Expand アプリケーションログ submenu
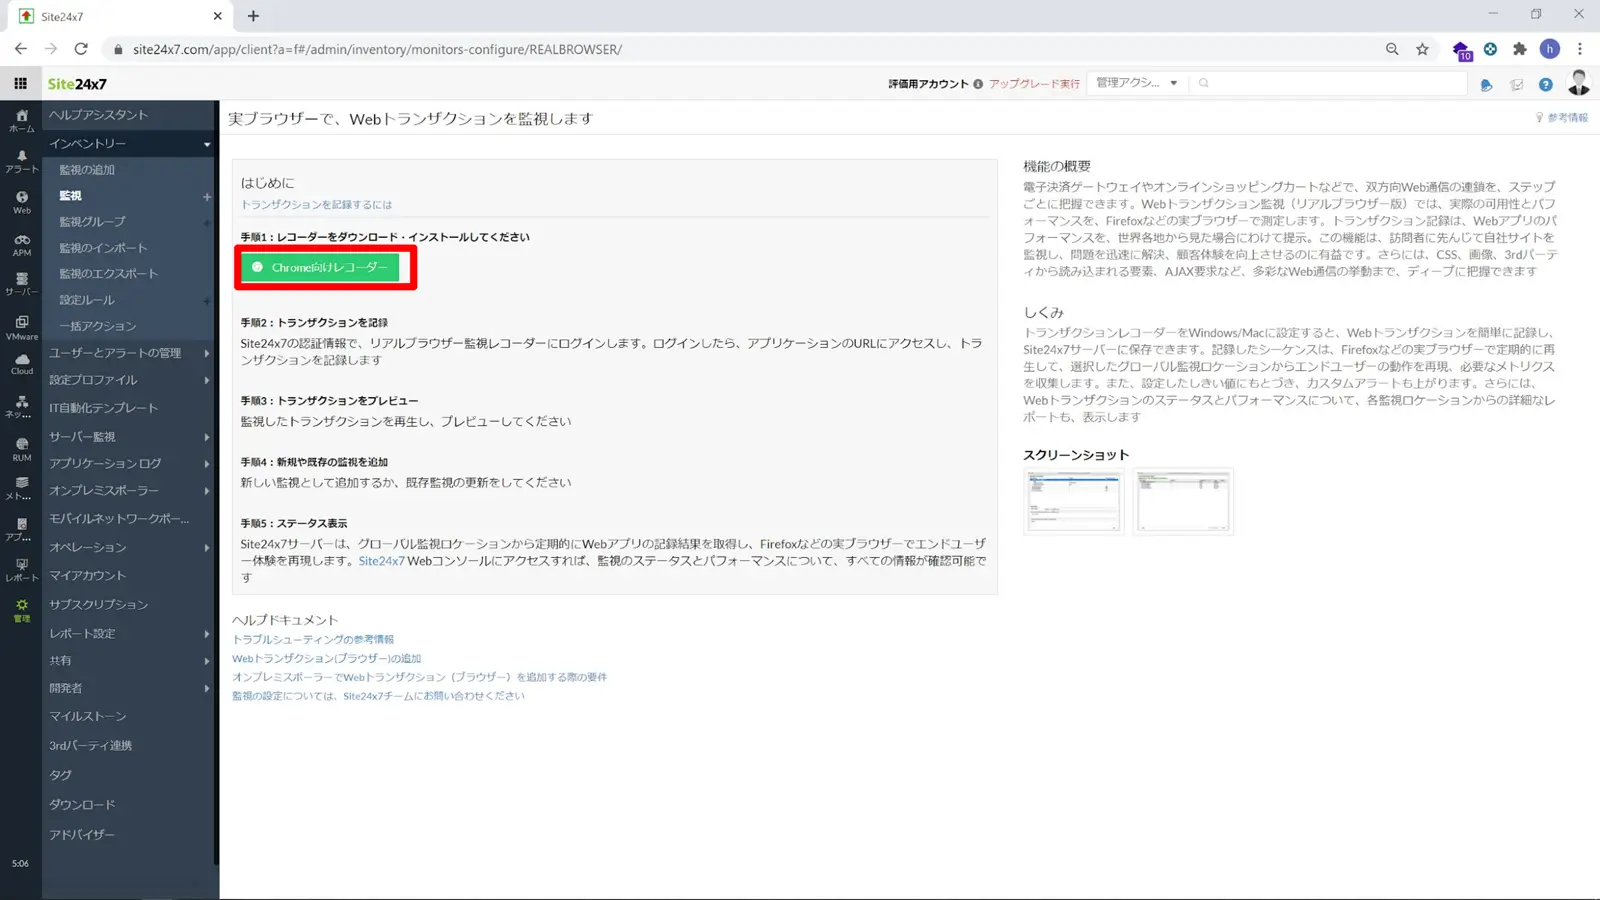 point(207,464)
